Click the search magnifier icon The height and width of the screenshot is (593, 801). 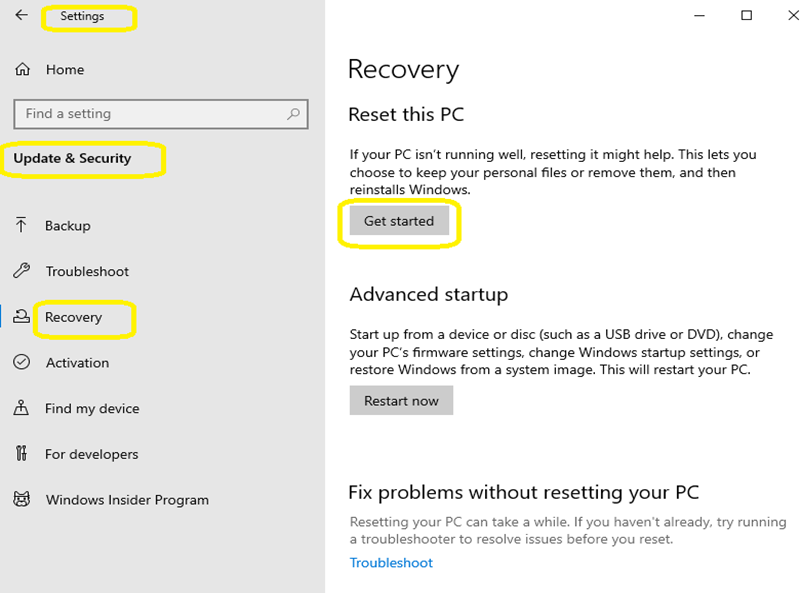pyautogui.click(x=293, y=114)
